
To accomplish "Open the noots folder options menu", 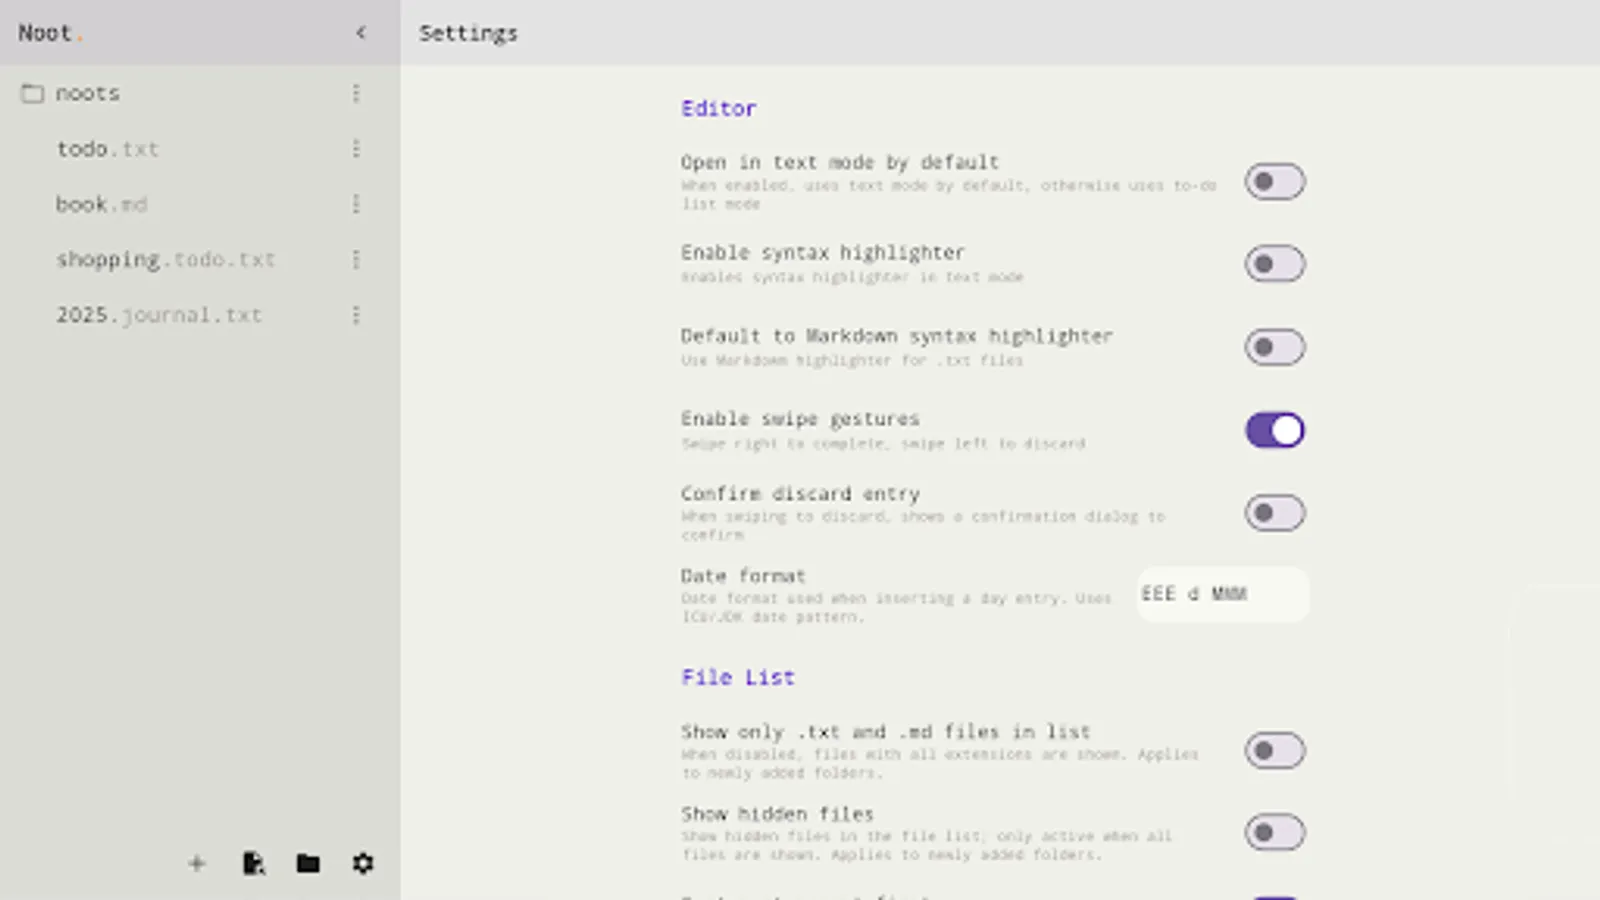I will [x=356, y=93].
